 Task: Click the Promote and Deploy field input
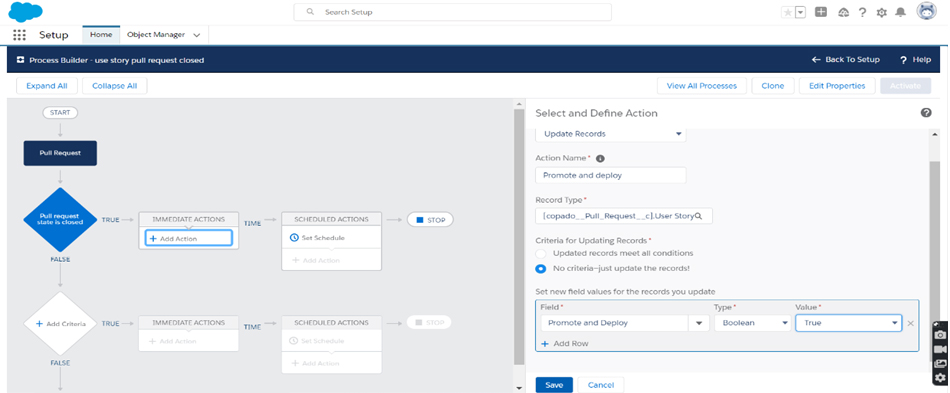(614, 323)
